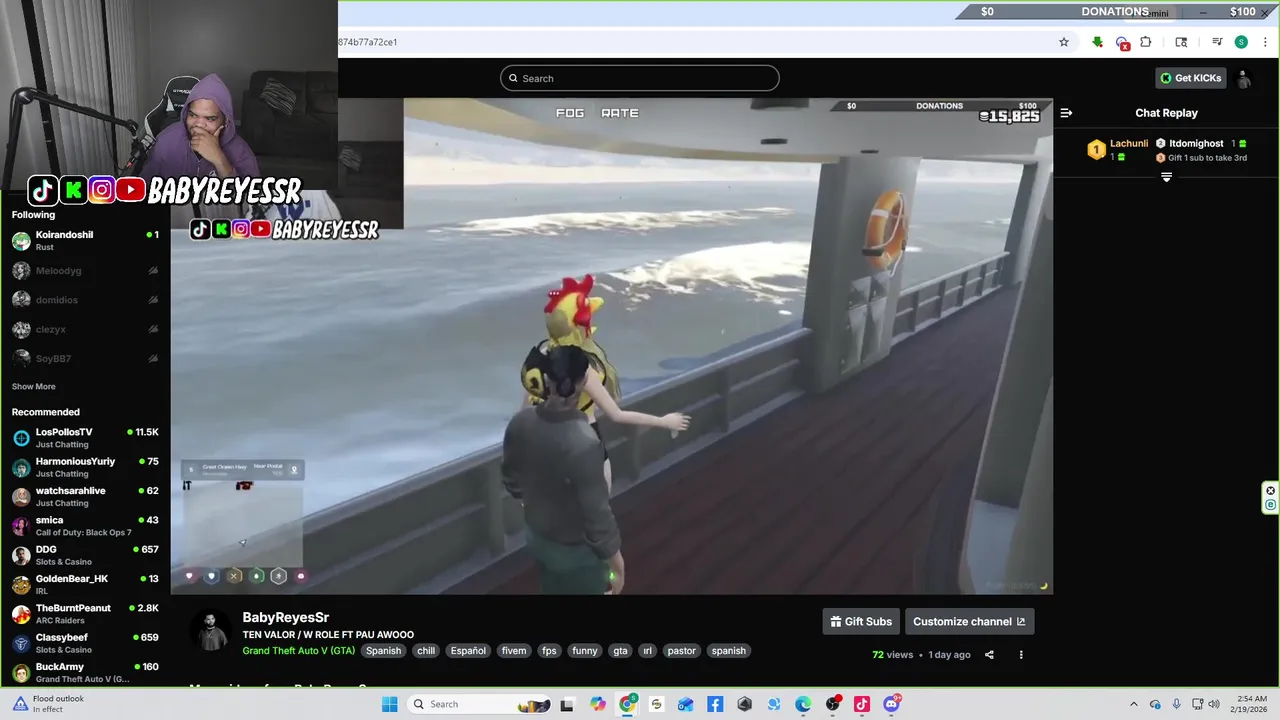Open Facebook app on taskbar
Screen dimensions: 1280x720
click(x=715, y=704)
